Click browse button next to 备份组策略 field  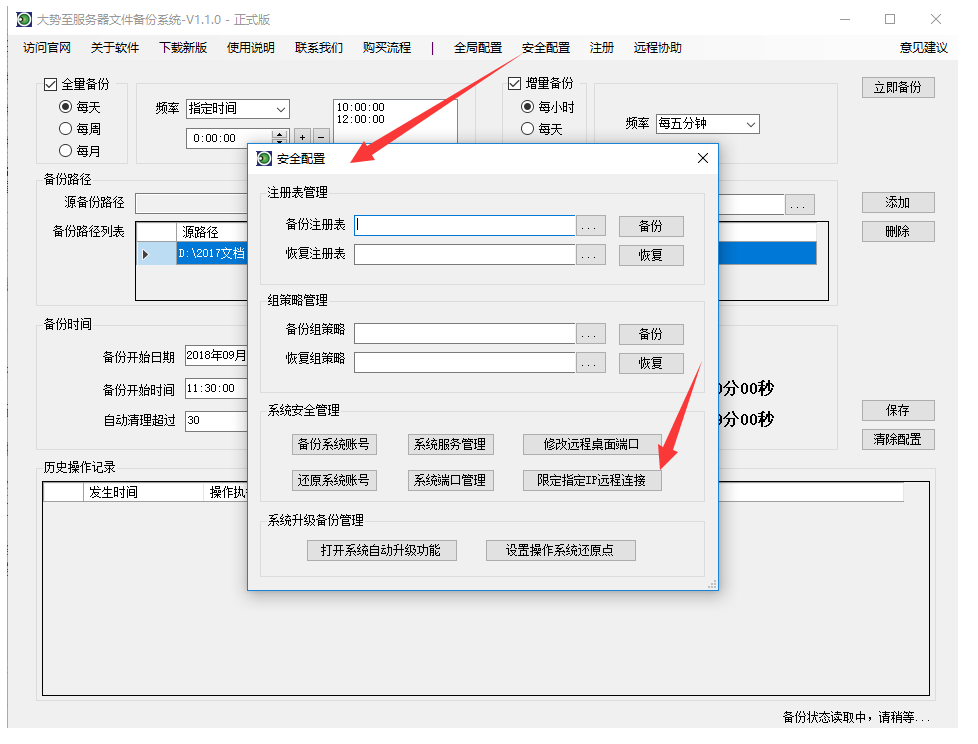[591, 334]
